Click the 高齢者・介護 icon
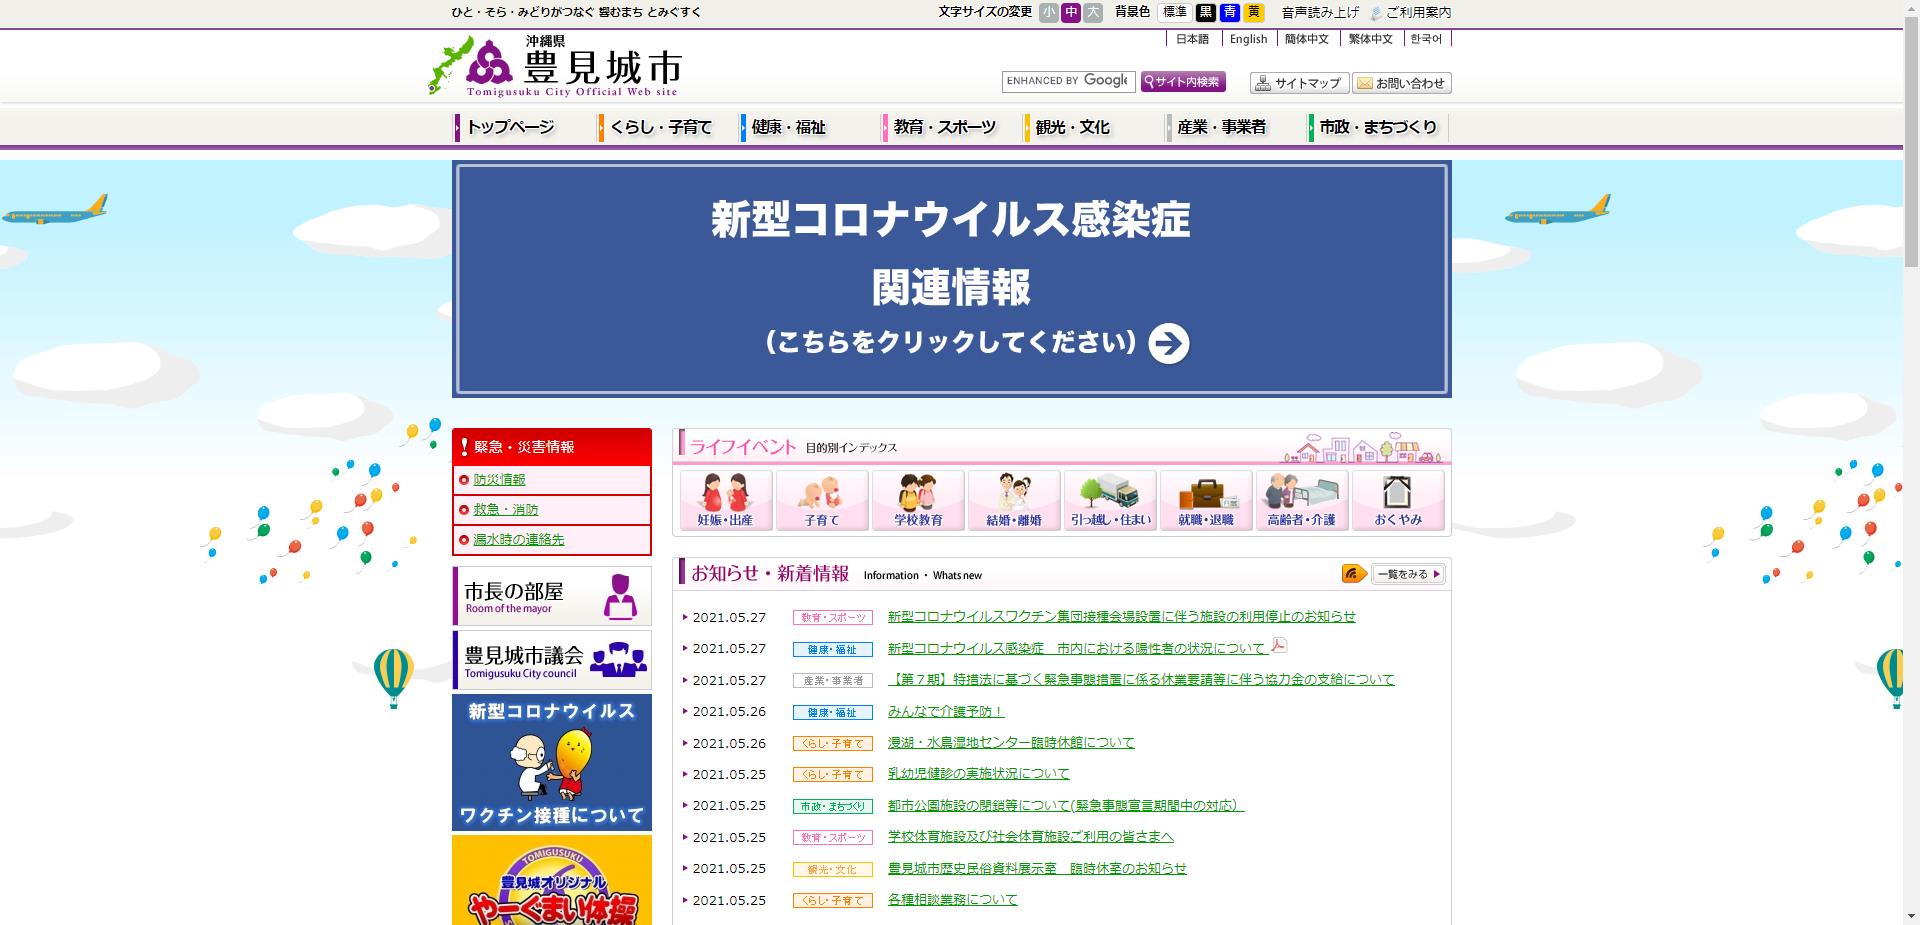 point(1302,500)
